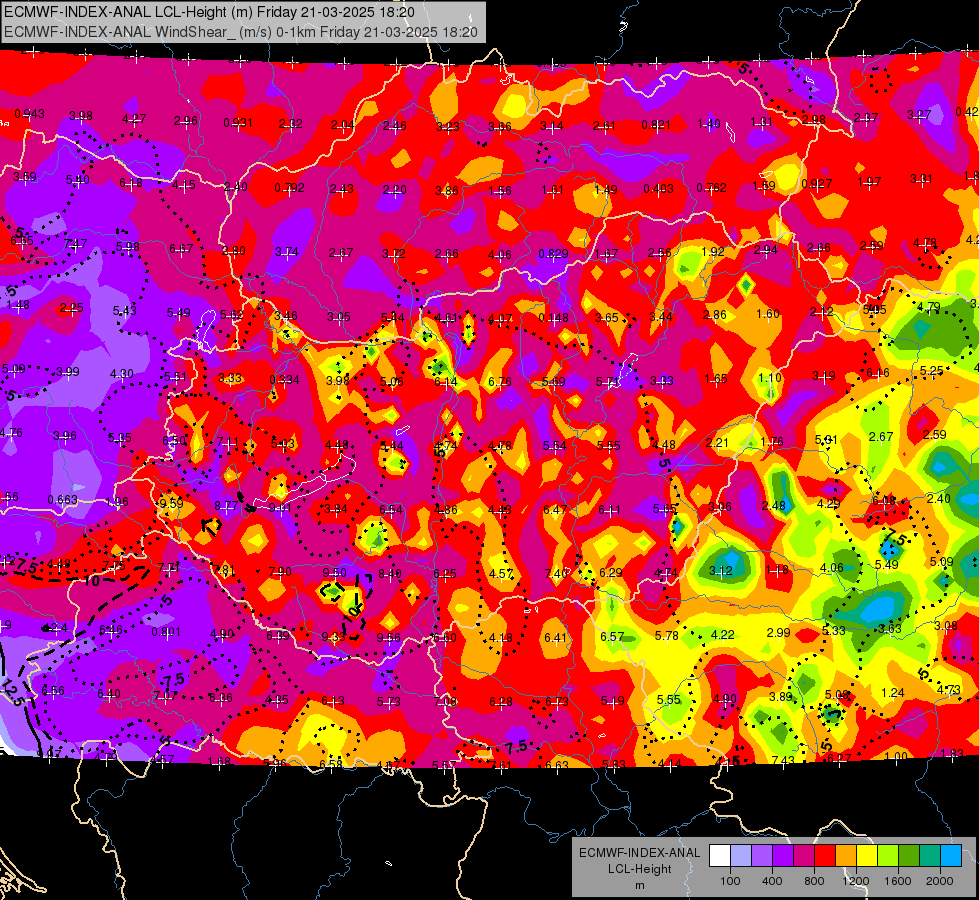Click the wind shear value 0.931
This screenshot has width=979, height=900.
click(x=239, y=123)
